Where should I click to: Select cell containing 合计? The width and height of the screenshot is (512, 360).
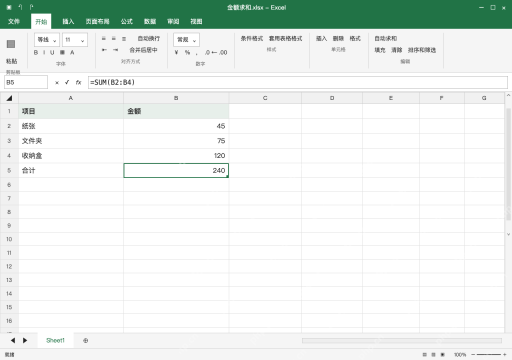click(71, 170)
